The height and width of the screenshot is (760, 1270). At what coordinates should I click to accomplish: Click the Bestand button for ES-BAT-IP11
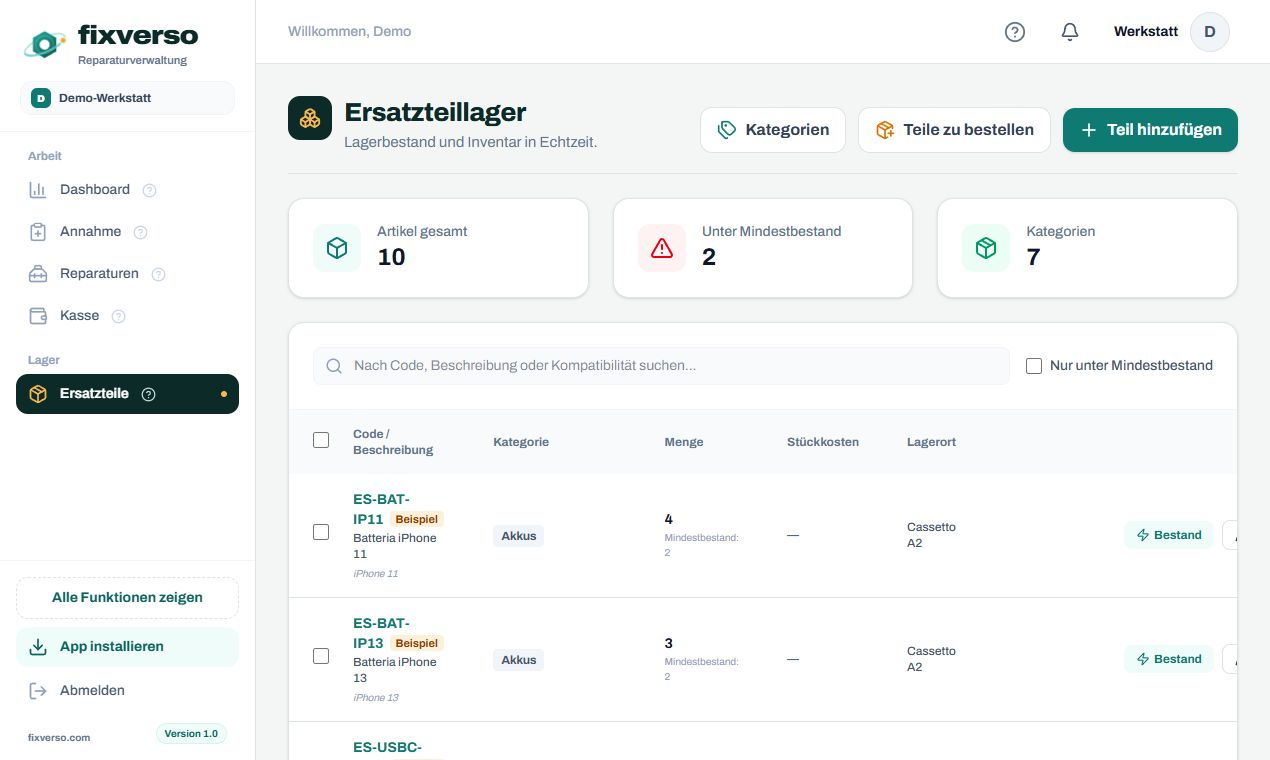pyautogui.click(x=1169, y=535)
